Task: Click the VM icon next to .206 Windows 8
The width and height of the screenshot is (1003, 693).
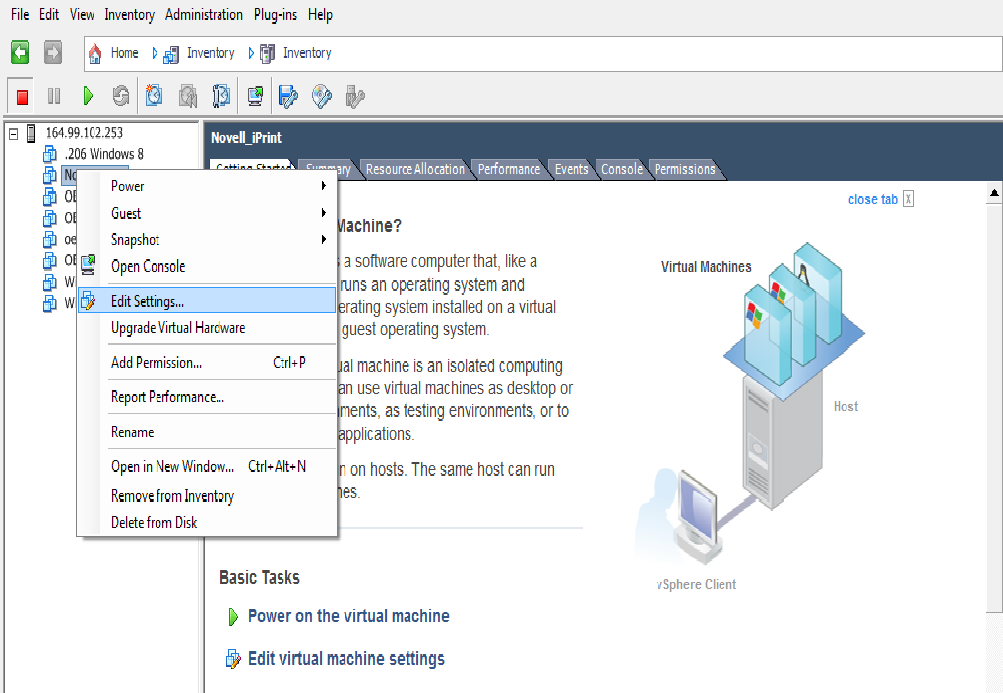Action: click(50, 154)
